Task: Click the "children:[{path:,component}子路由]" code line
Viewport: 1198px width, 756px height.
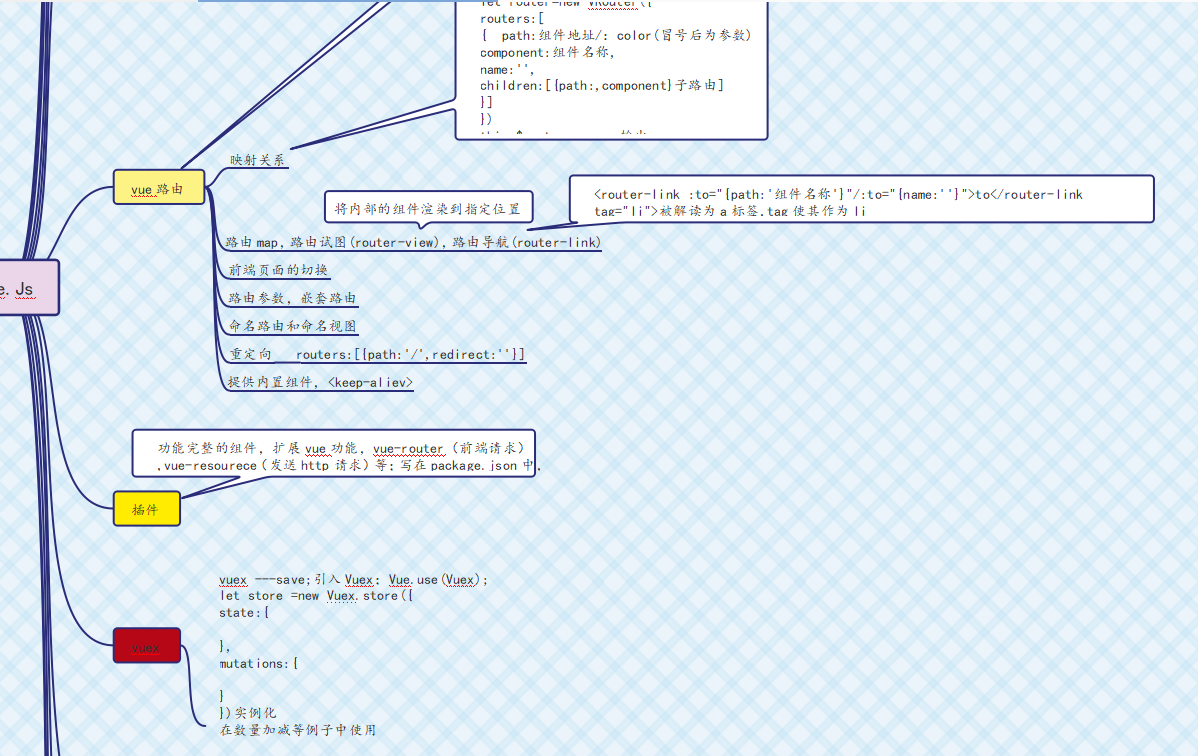Action: (601, 86)
